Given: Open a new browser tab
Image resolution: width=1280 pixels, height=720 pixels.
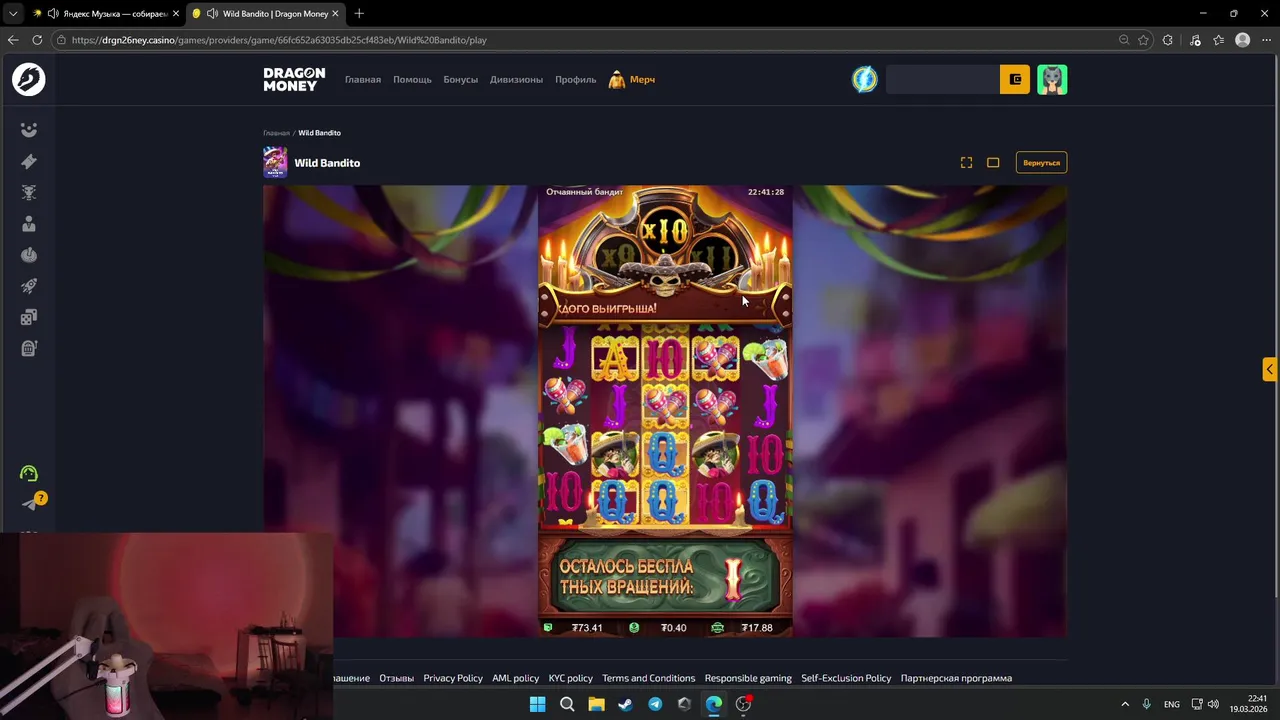Looking at the screenshot, I should click(x=359, y=14).
